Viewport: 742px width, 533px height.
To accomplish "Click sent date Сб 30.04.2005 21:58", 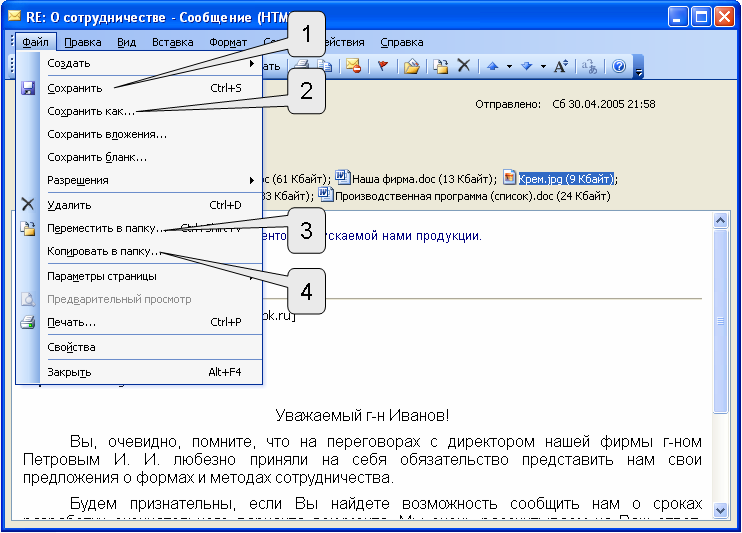I will 604,104.
